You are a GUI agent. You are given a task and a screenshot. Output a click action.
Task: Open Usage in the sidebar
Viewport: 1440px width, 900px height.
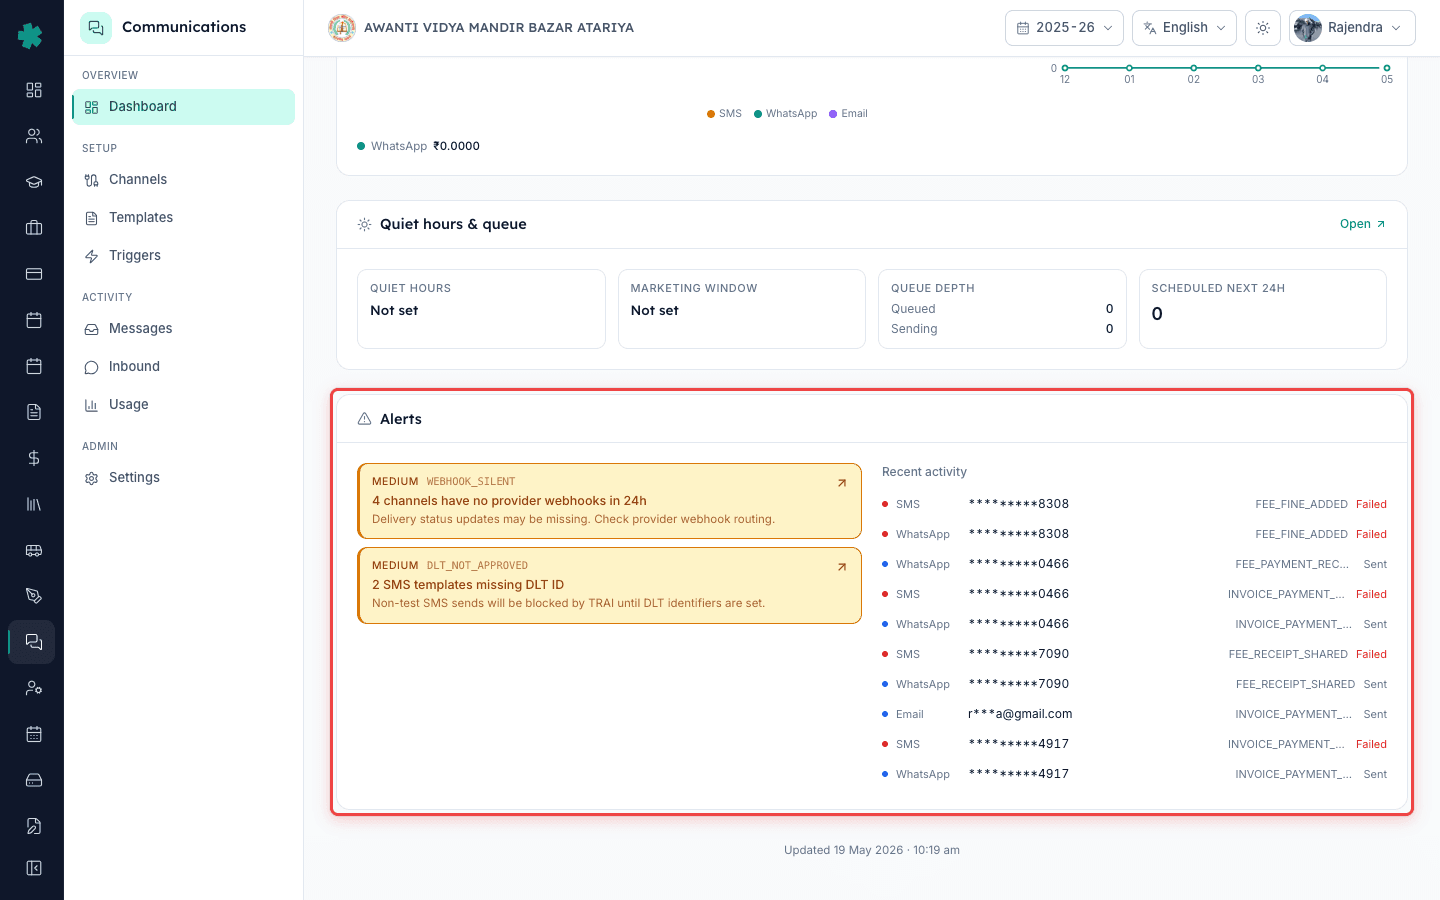(x=184, y=405)
